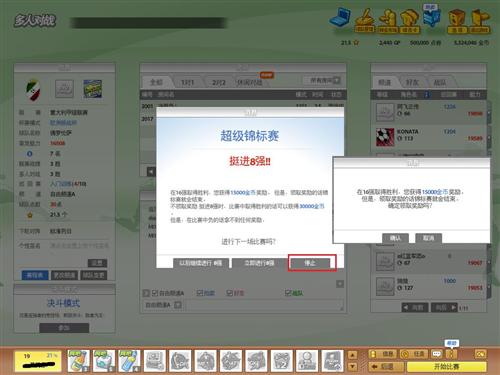Select the 1对1 room tab

[187, 82]
